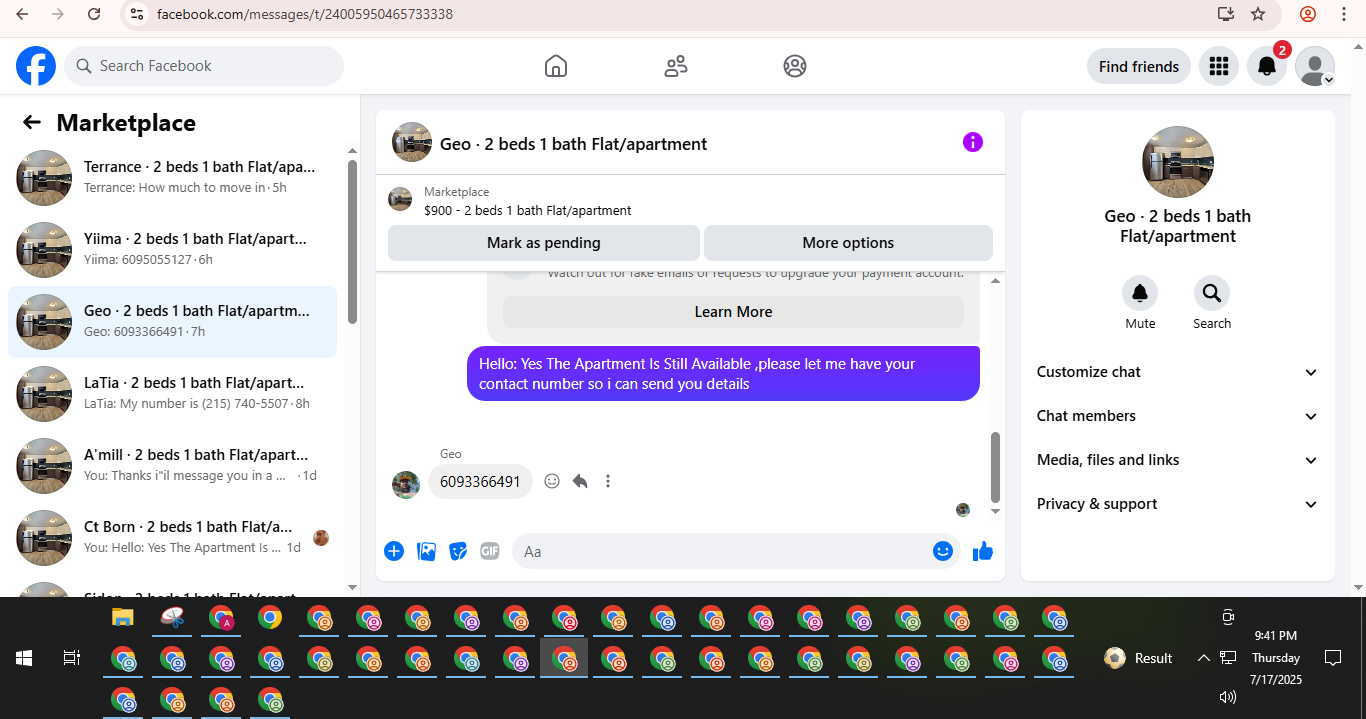Viewport: 1366px width, 719px height.
Task: Bookmark this page with star icon
Action: pos(1258,14)
